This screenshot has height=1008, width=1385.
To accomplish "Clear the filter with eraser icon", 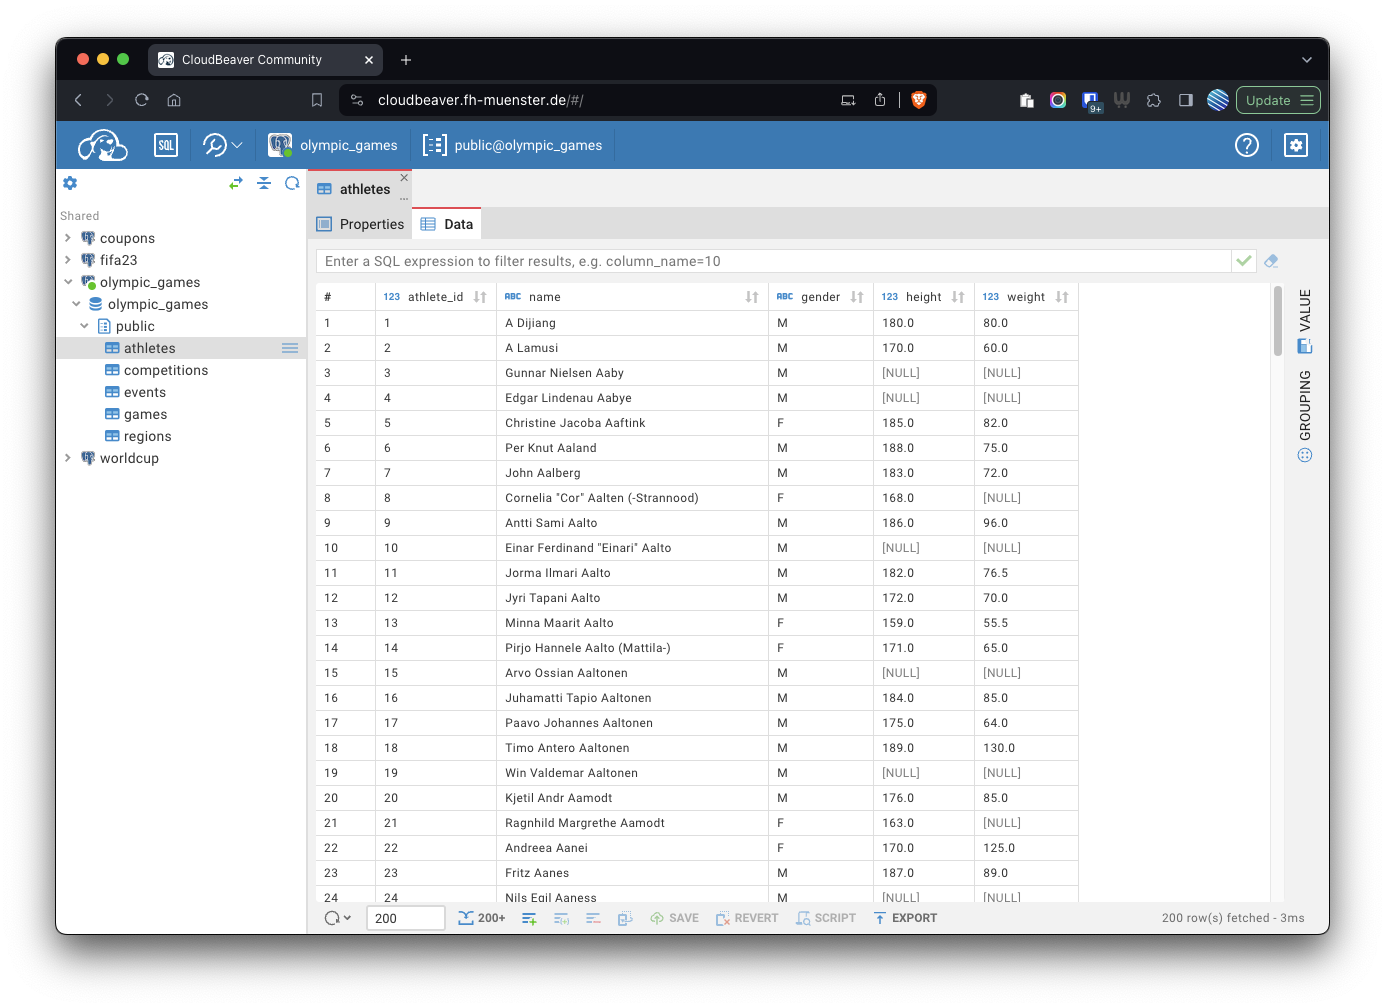I will pyautogui.click(x=1271, y=261).
